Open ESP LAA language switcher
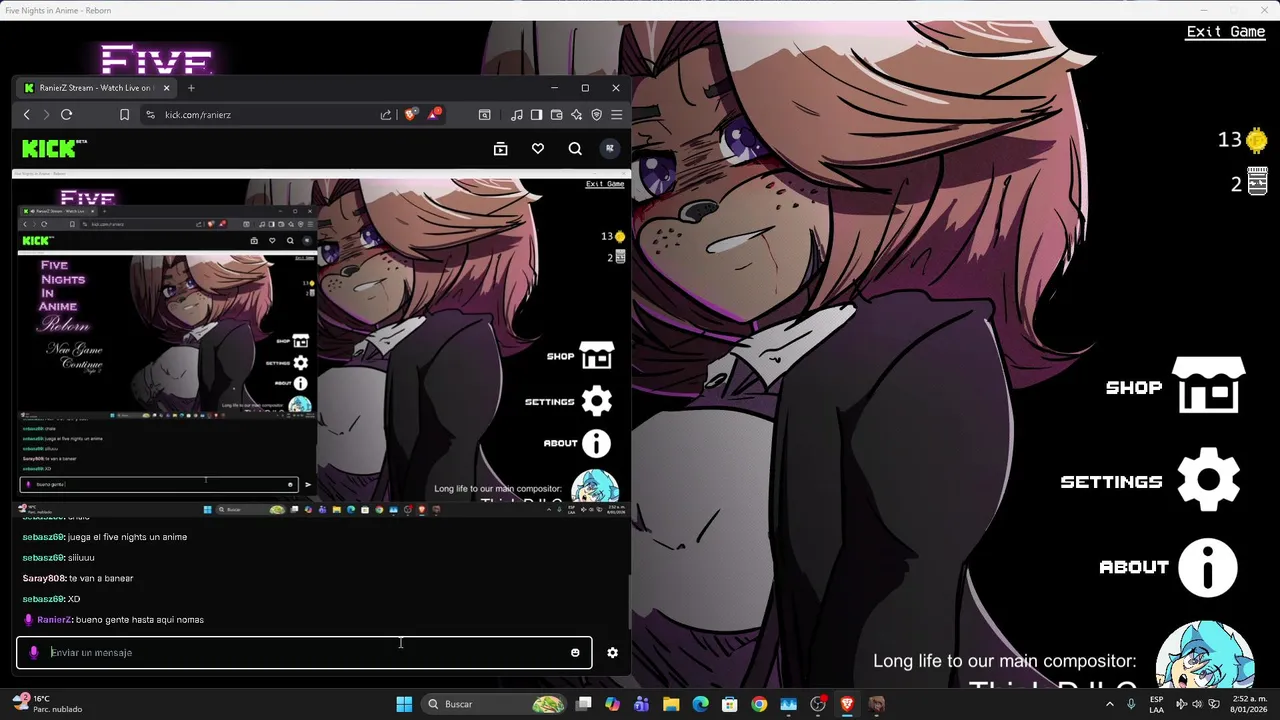Image resolution: width=1280 pixels, height=720 pixels. point(1157,704)
